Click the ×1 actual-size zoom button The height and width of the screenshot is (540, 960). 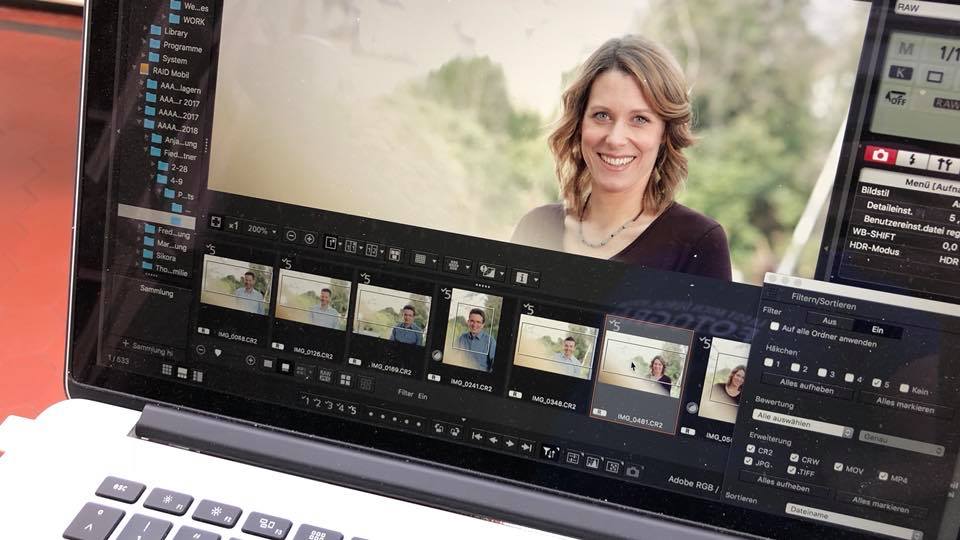[x=233, y=225]
